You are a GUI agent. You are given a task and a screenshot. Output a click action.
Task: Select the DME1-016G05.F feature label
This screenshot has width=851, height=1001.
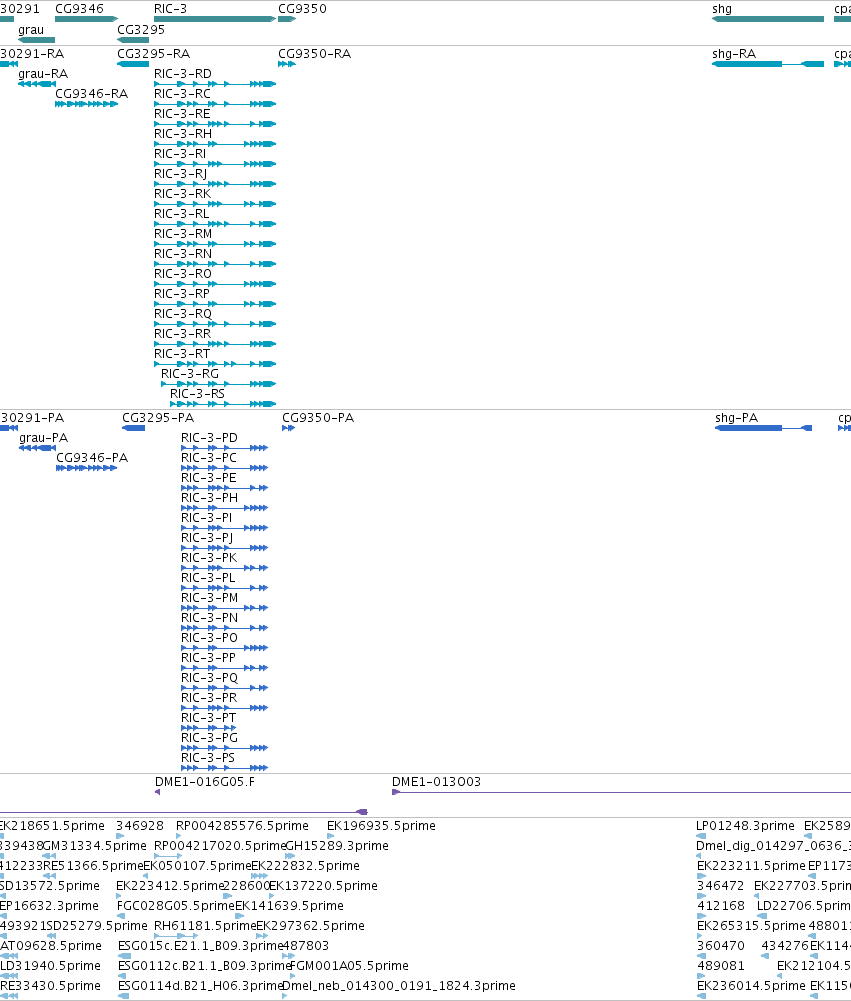(x=204, y=782)
